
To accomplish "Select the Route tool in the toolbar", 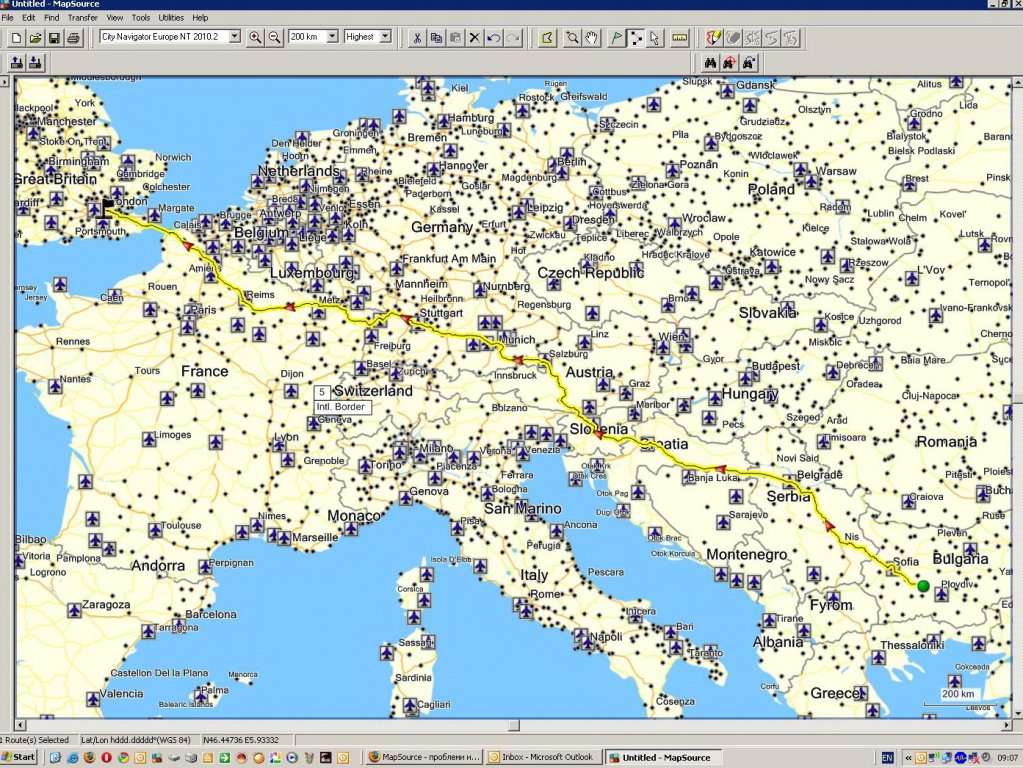I will (x=636, y=38).
